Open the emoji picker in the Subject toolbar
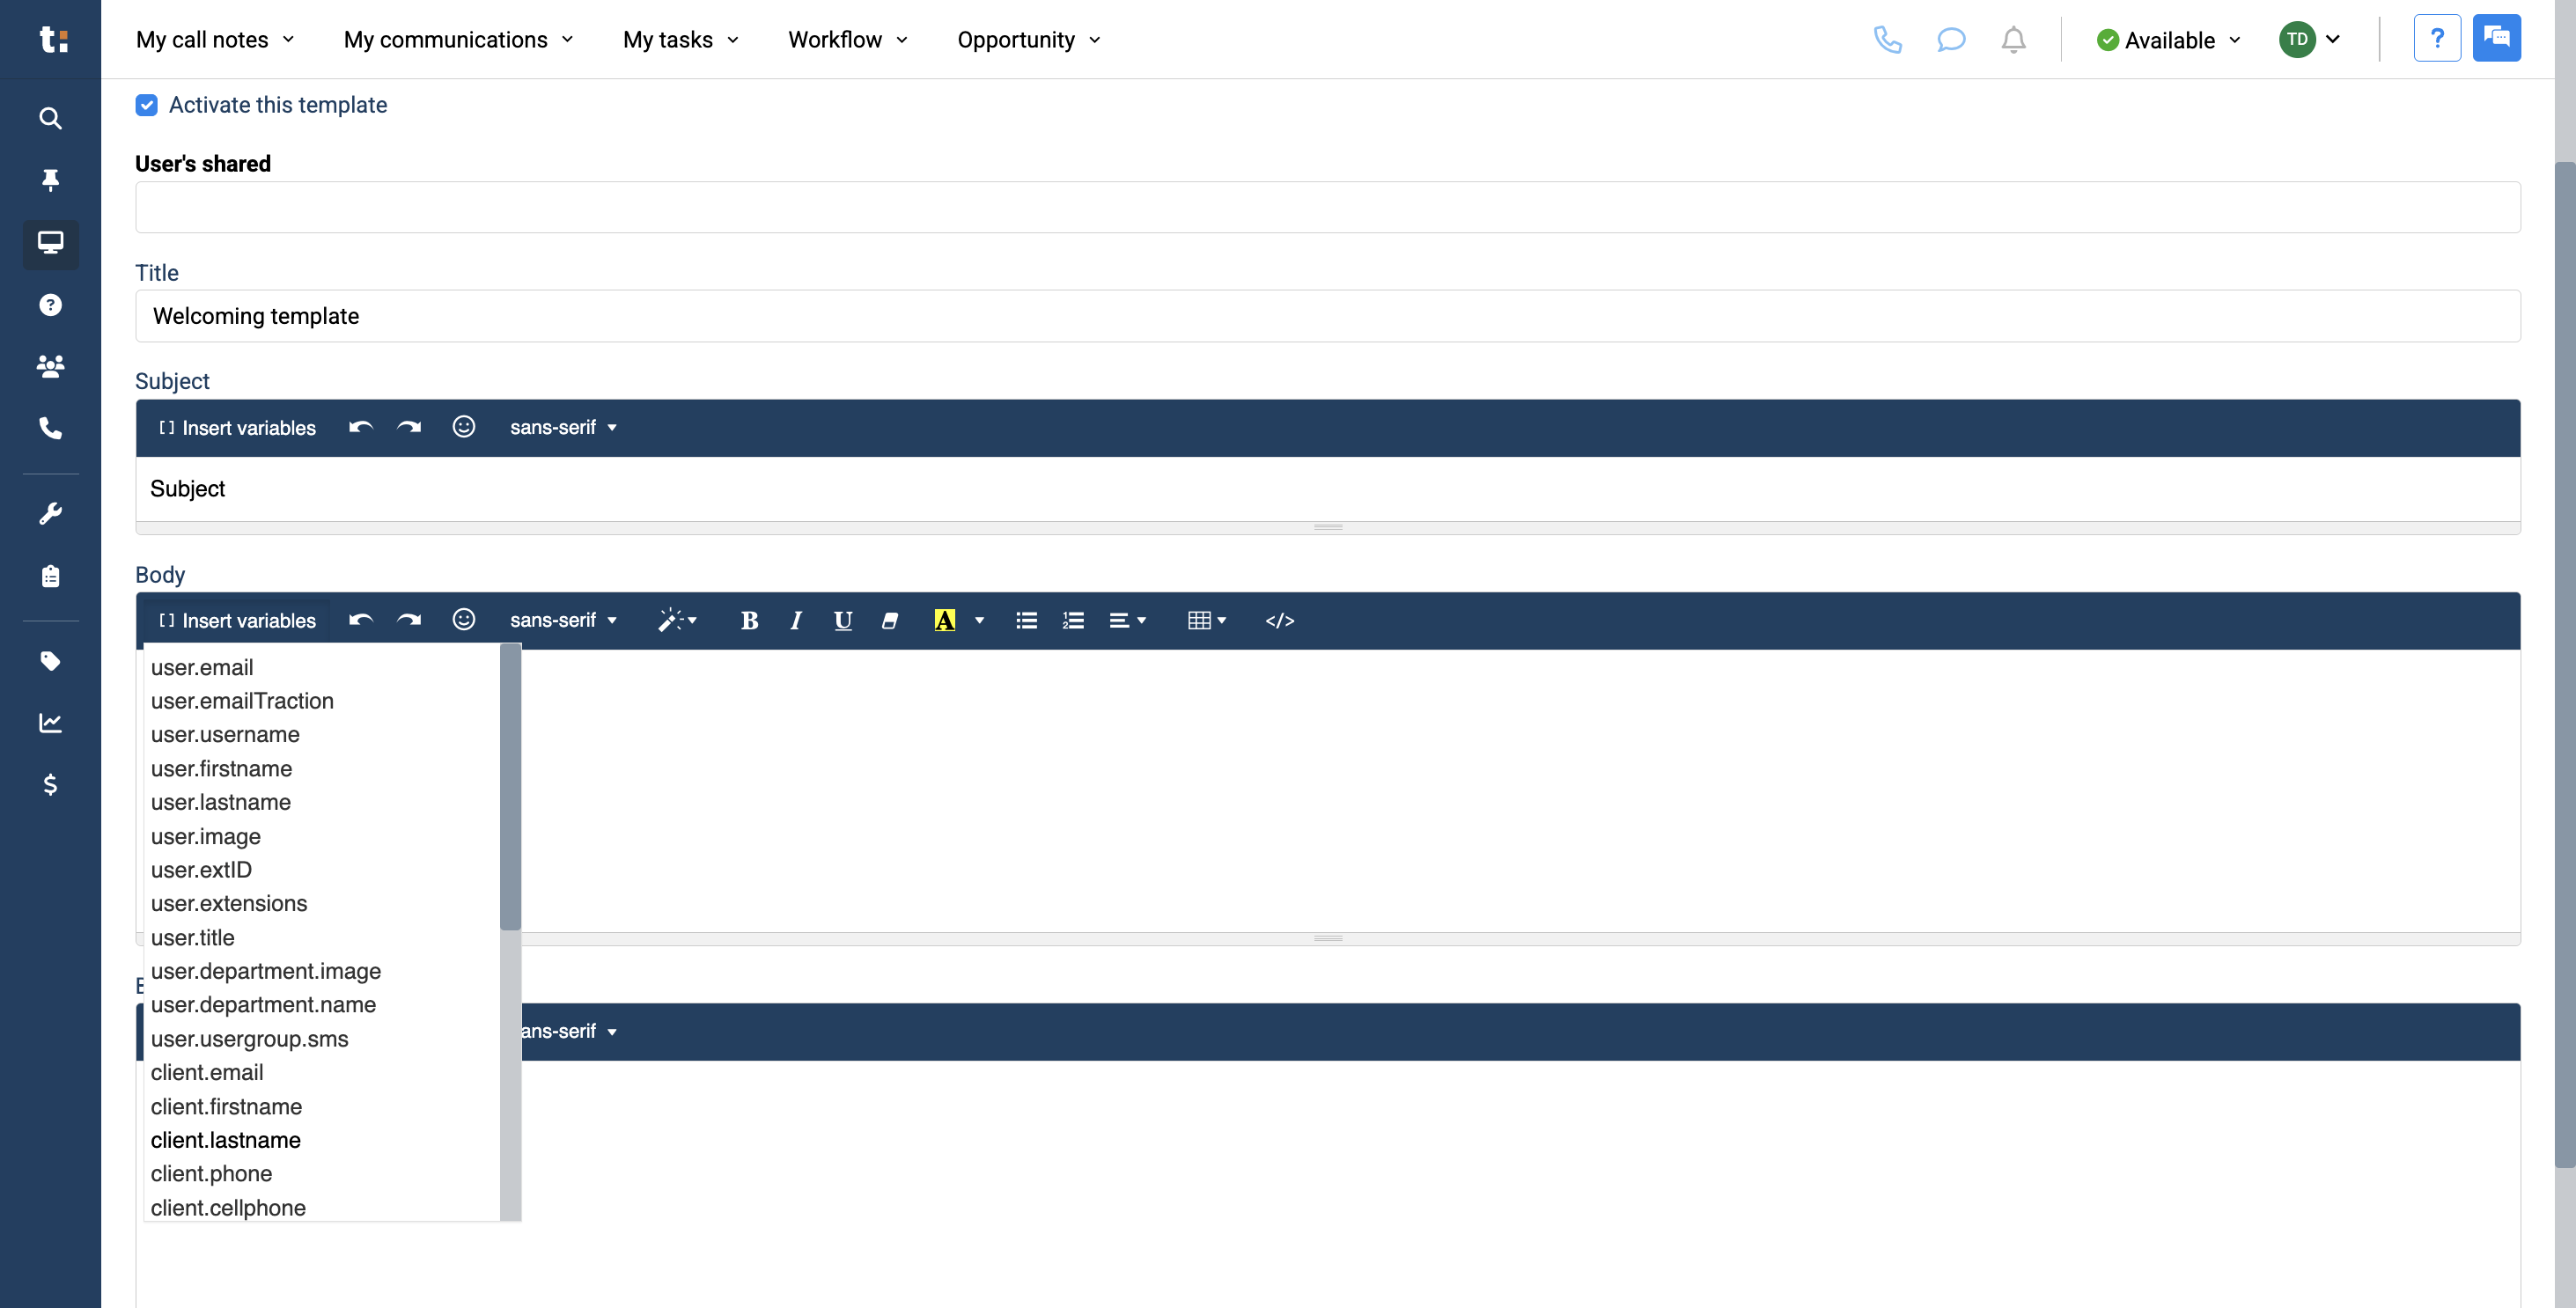Image resolution: width=2576 pixels, height=1308 pixels. click(x=464, y=426)
